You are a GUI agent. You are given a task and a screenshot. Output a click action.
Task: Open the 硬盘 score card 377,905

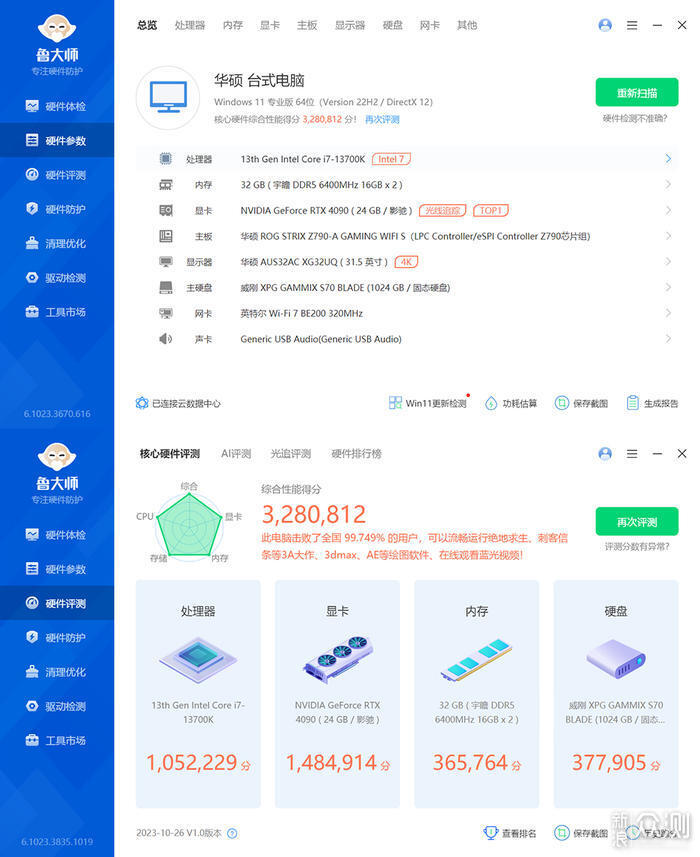pos(616,694)
